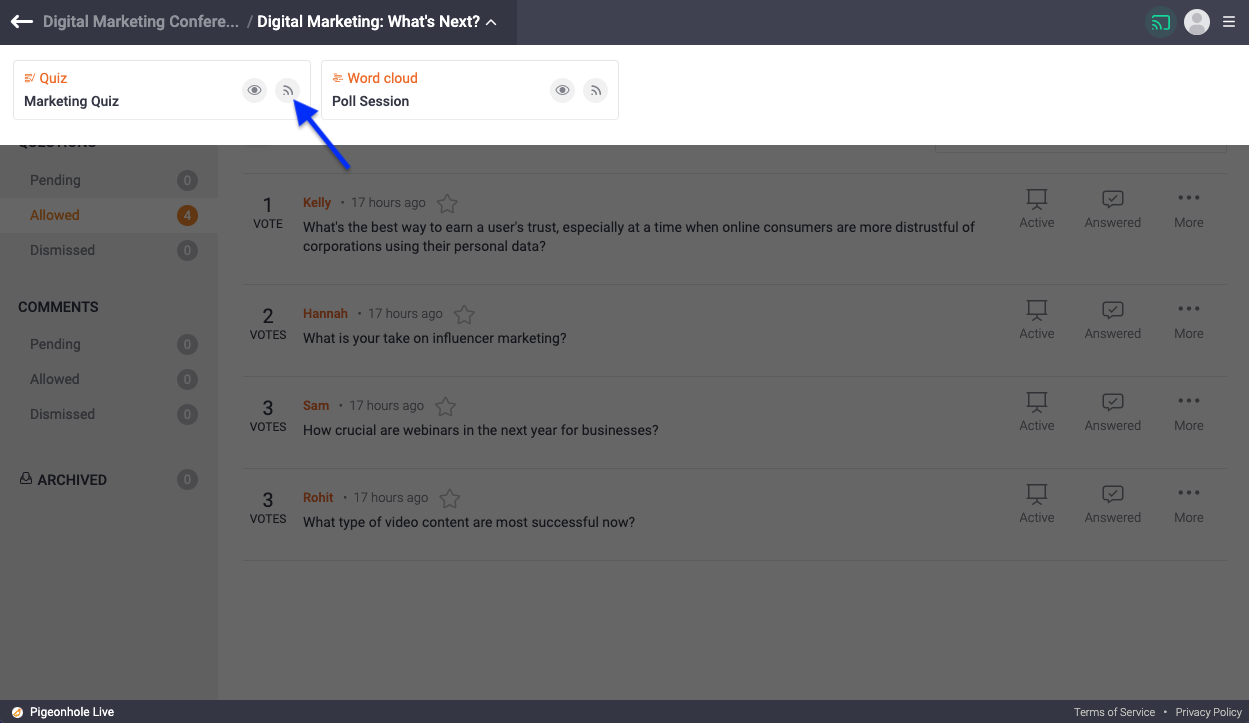
Task: Broadcast the Poll Session word cloud
Action: [596, 91]
